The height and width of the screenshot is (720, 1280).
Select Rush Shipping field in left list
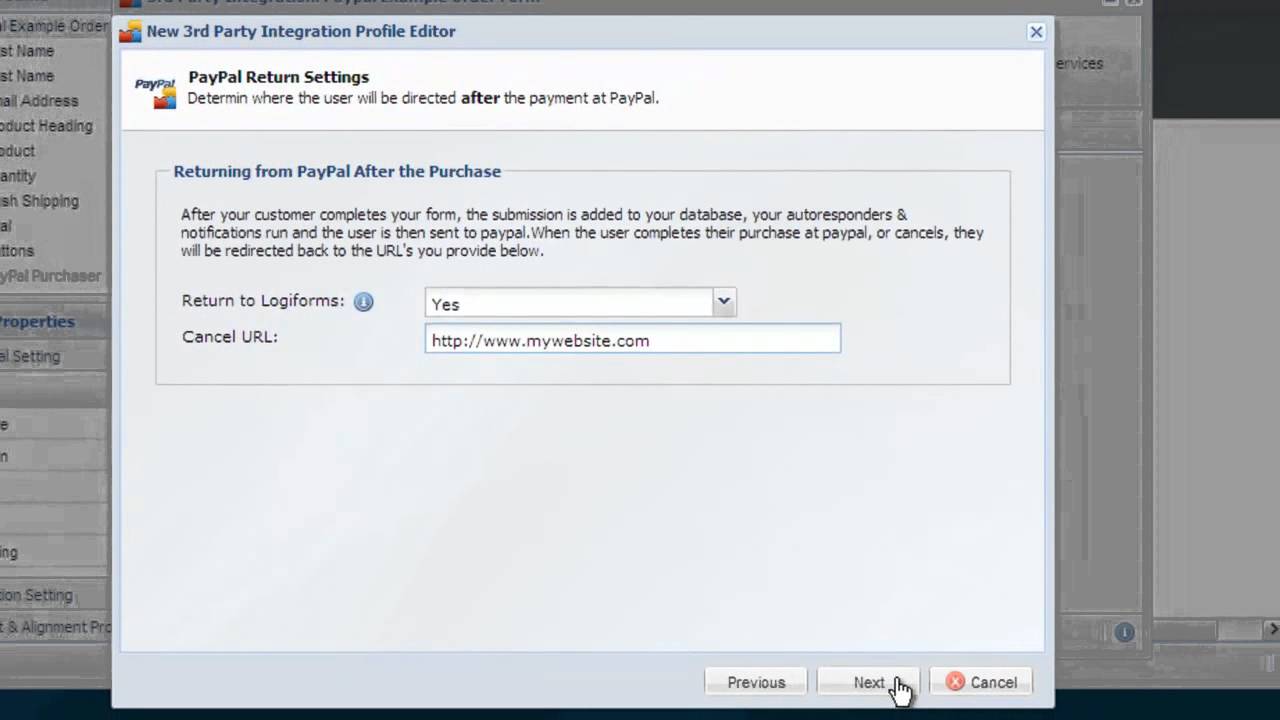39,201
